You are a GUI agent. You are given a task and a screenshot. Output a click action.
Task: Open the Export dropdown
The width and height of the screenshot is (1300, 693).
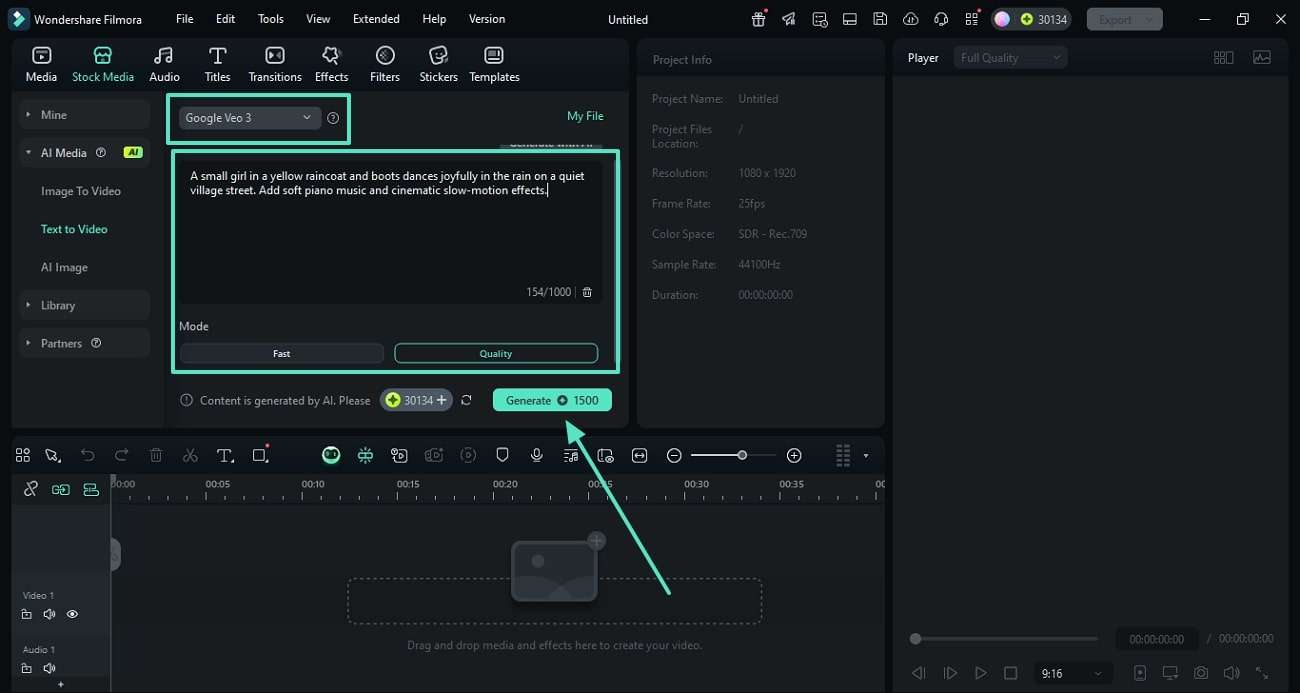coord(1124,19)
